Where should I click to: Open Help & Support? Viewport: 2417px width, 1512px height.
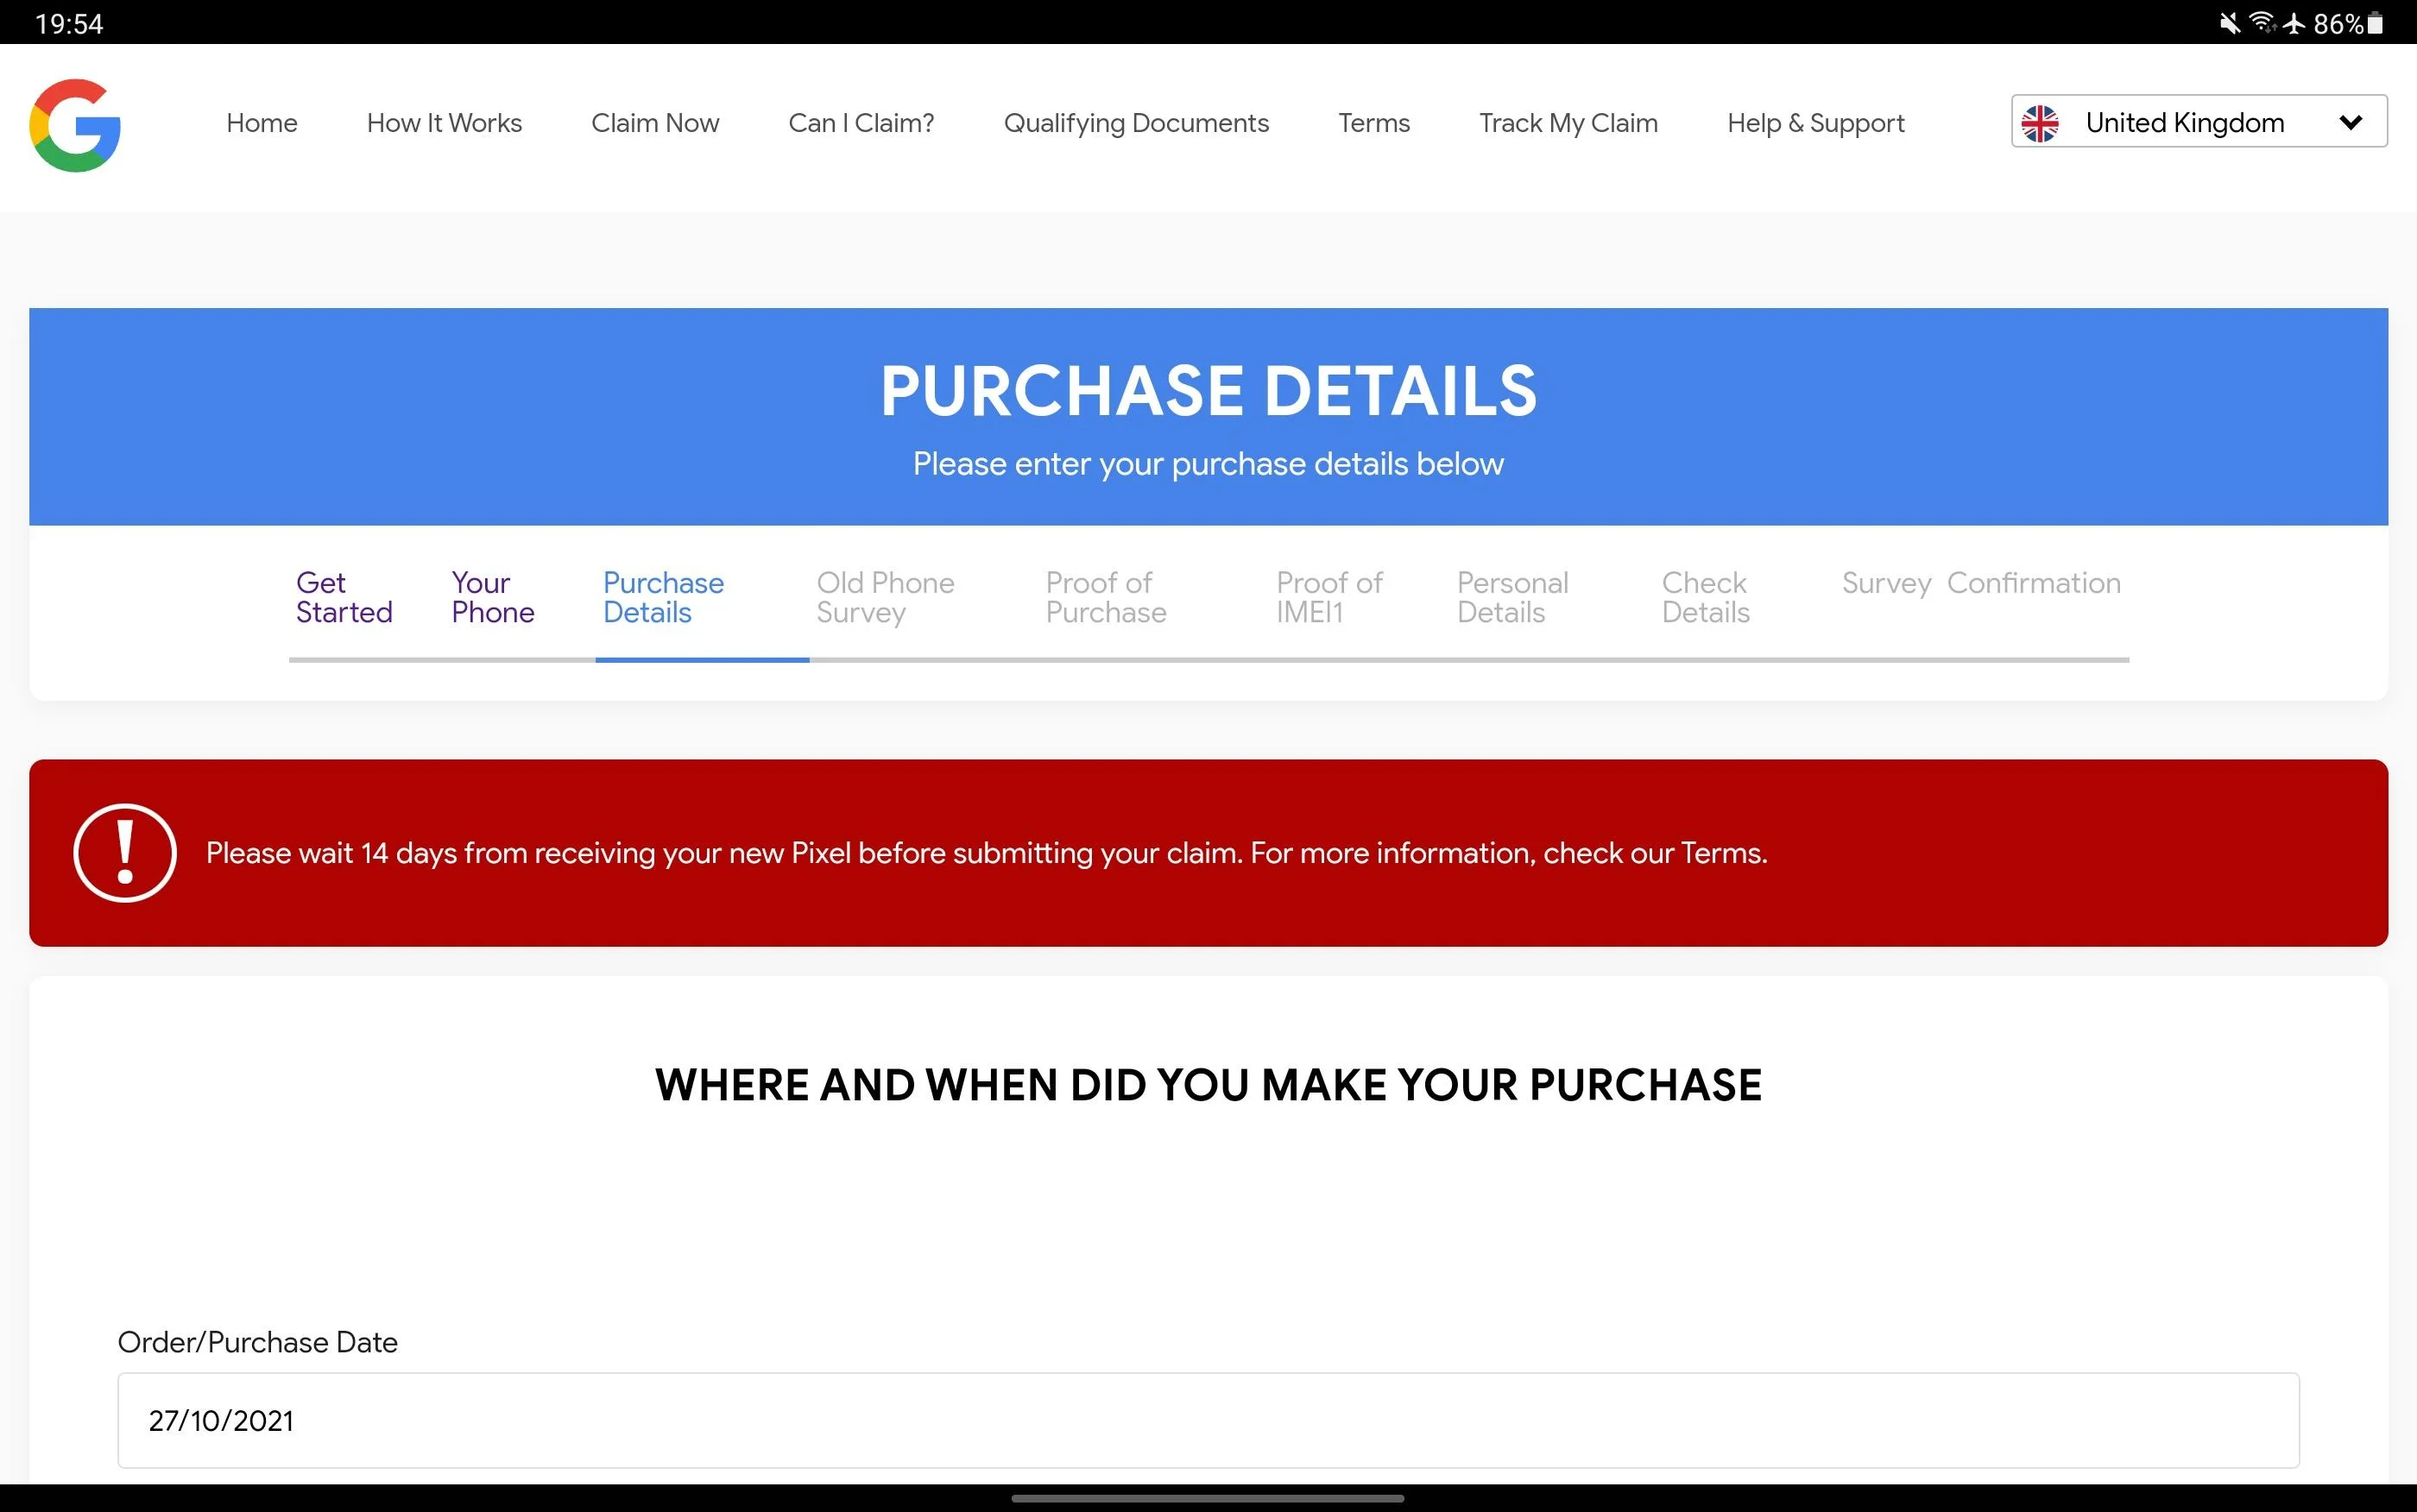(1816, 123)
